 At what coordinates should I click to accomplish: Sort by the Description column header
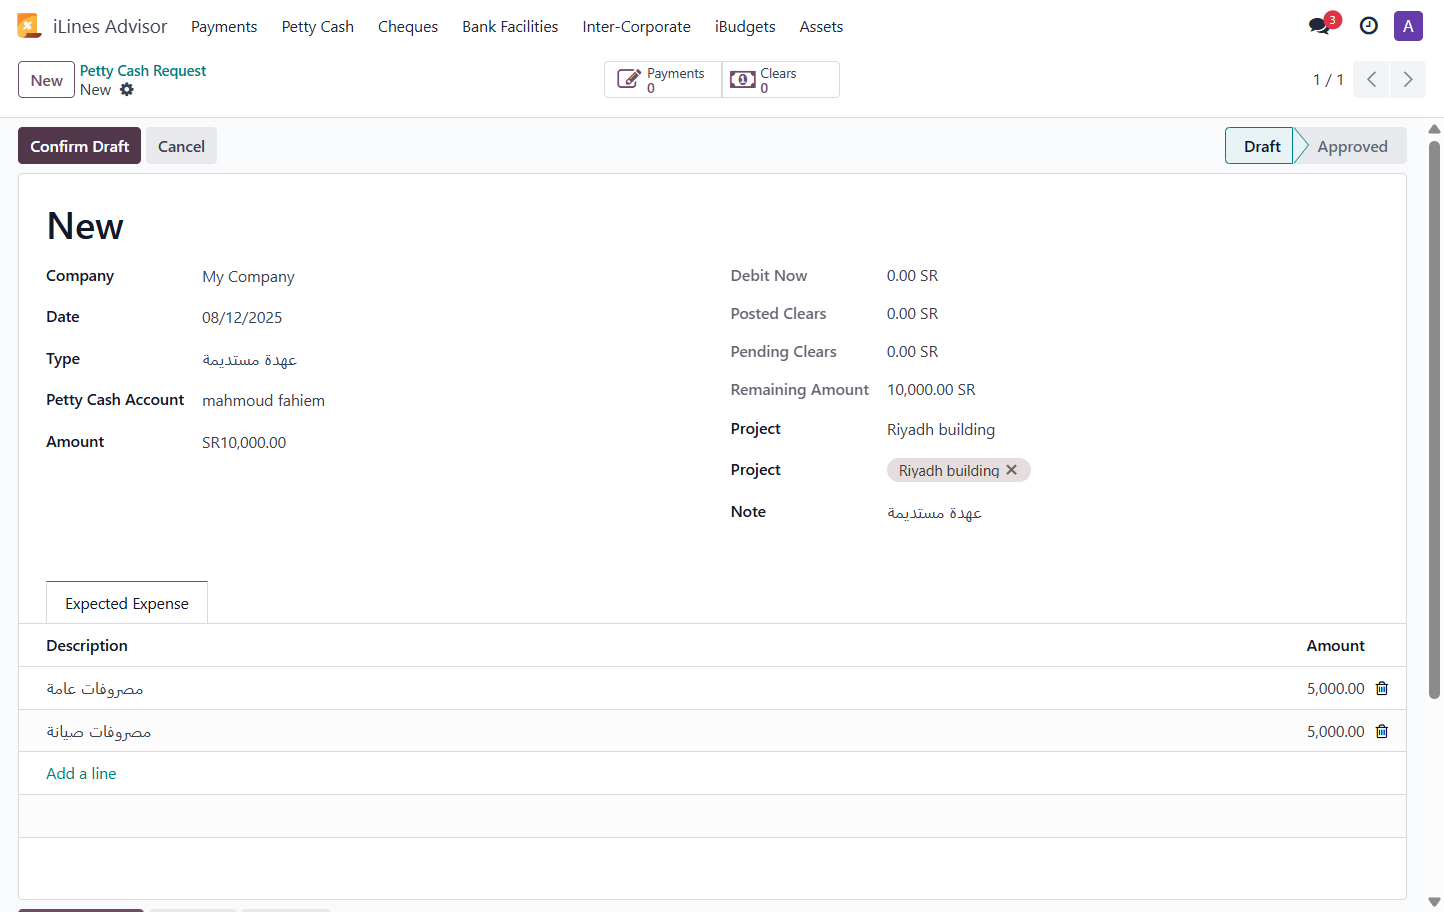87,646
